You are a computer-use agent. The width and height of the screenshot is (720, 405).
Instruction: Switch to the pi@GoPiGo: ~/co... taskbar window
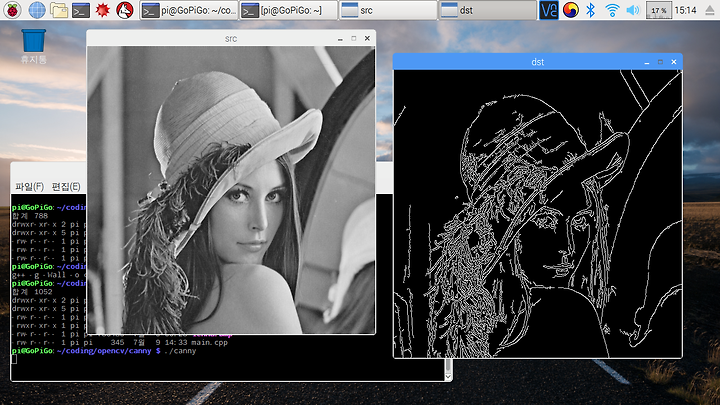pyautogui.click(x=189, y=10)
